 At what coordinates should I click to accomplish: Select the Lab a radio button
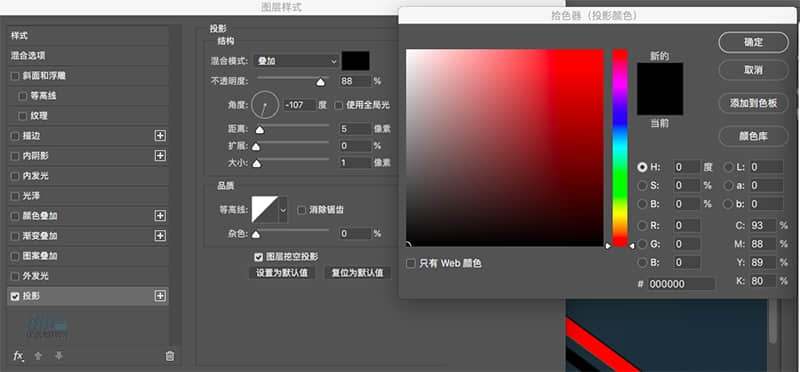(x=729, y=185)
